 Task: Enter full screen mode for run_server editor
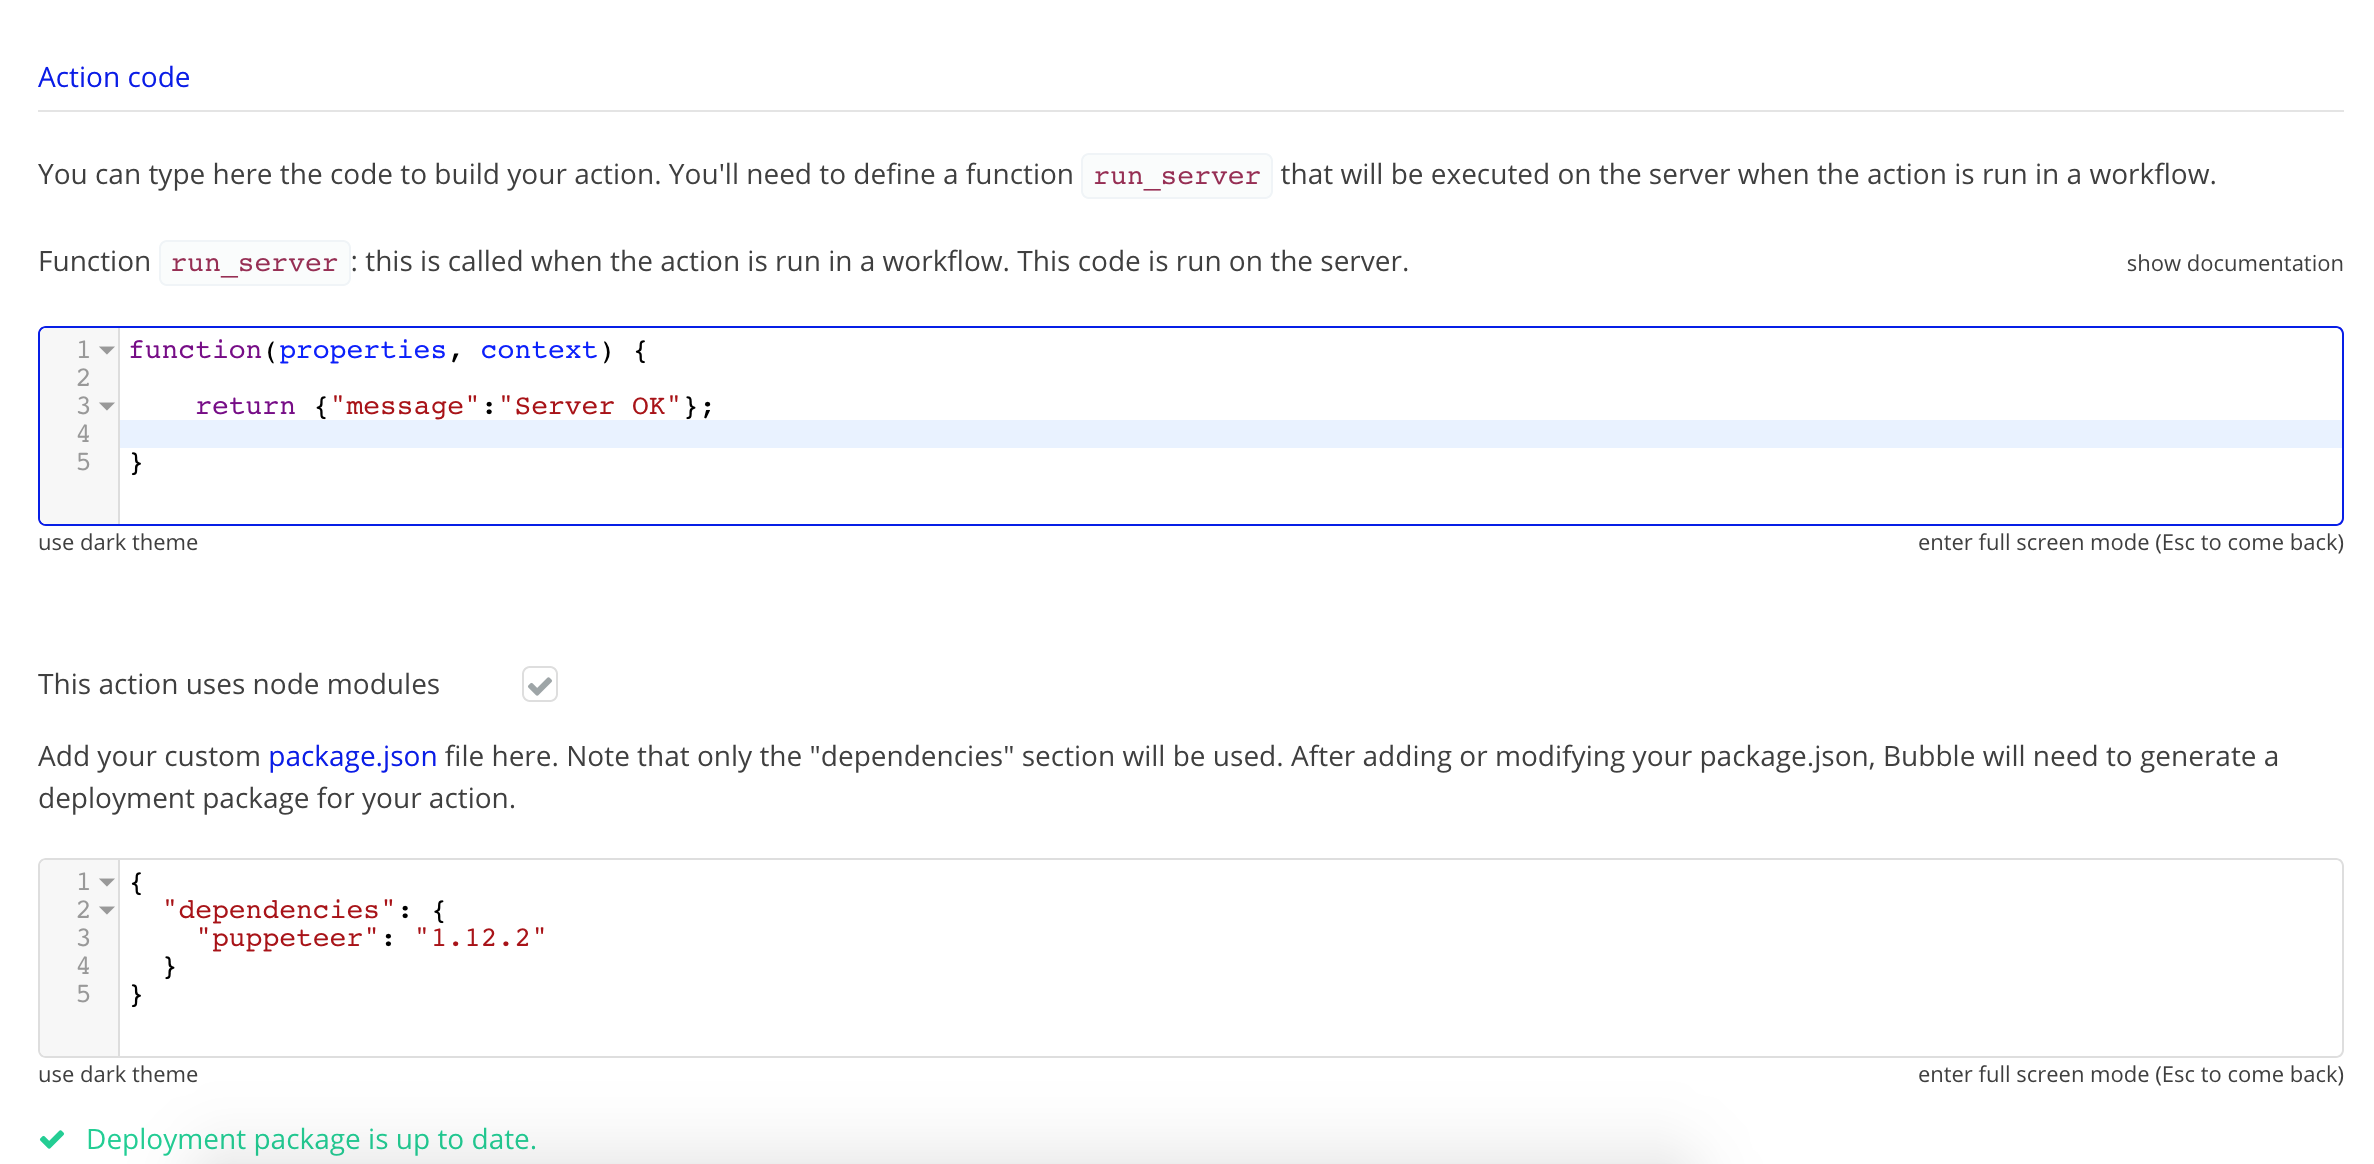(2129, 542)
